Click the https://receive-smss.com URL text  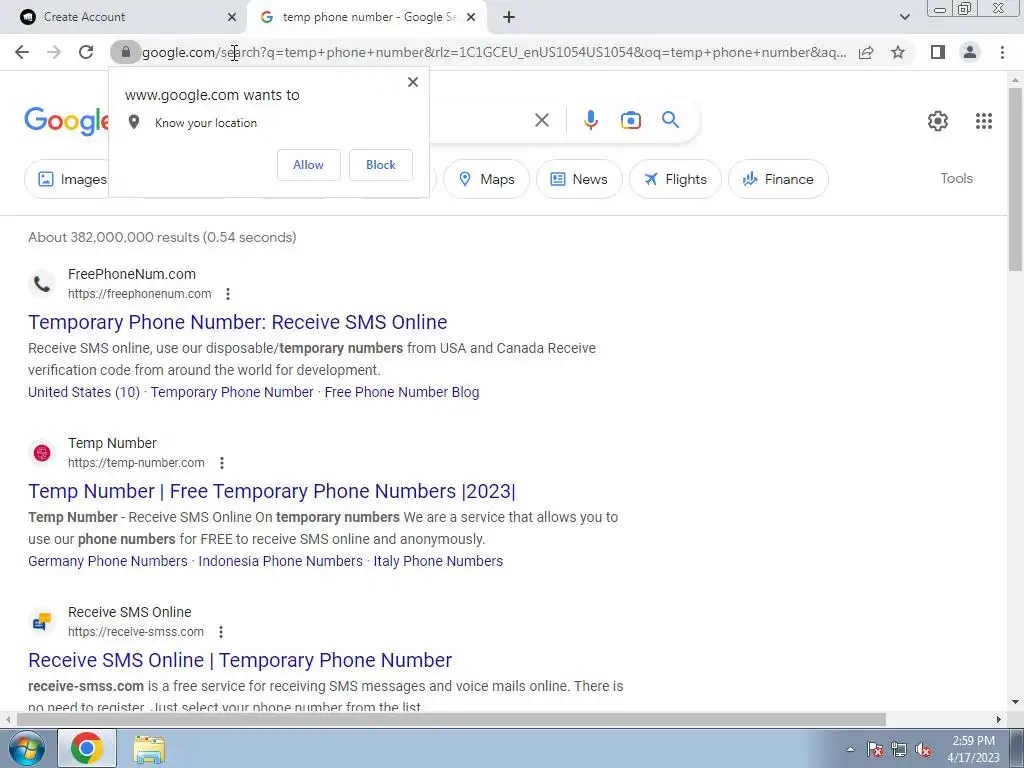136,632
